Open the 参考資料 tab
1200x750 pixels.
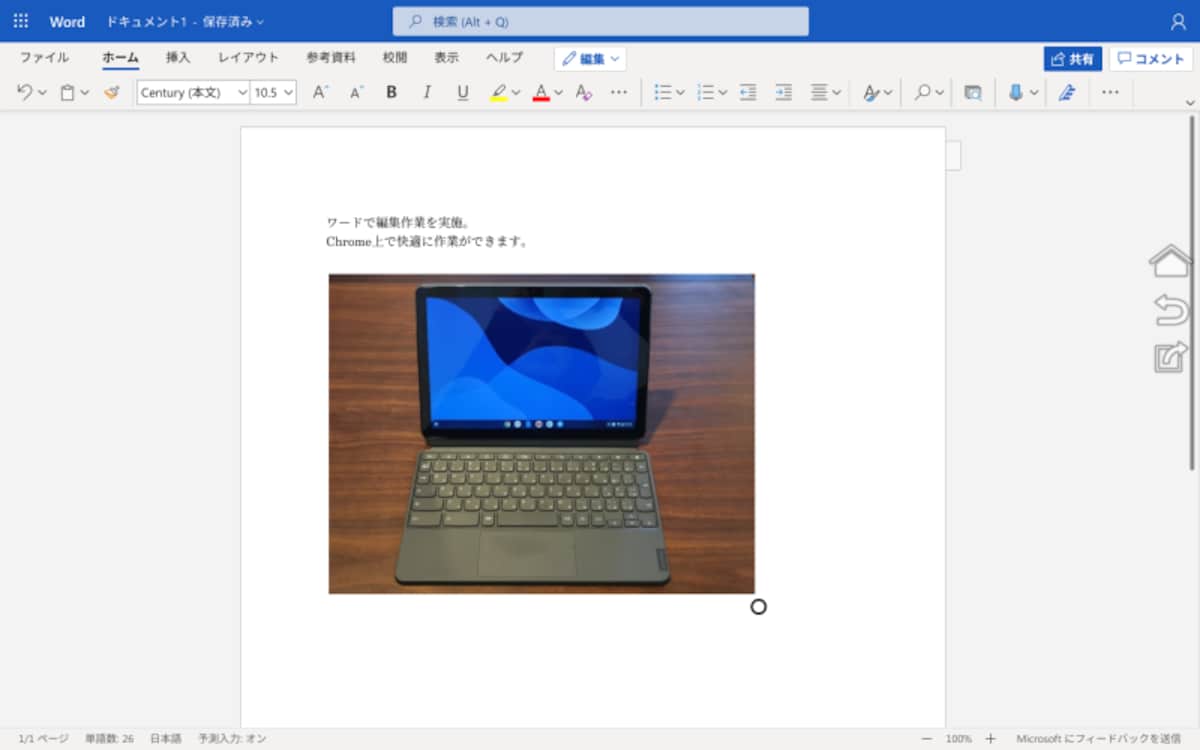[331, 58]
